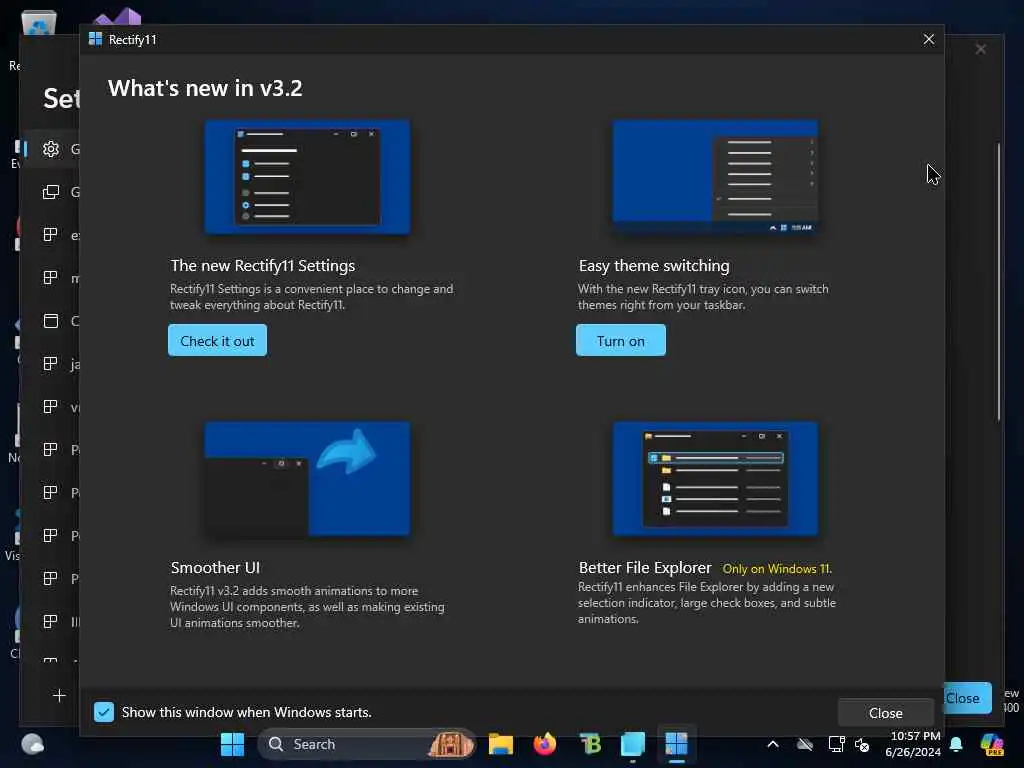
Task: Switch to the Rectify11 taskbar app
Action: tap(677, 744)
